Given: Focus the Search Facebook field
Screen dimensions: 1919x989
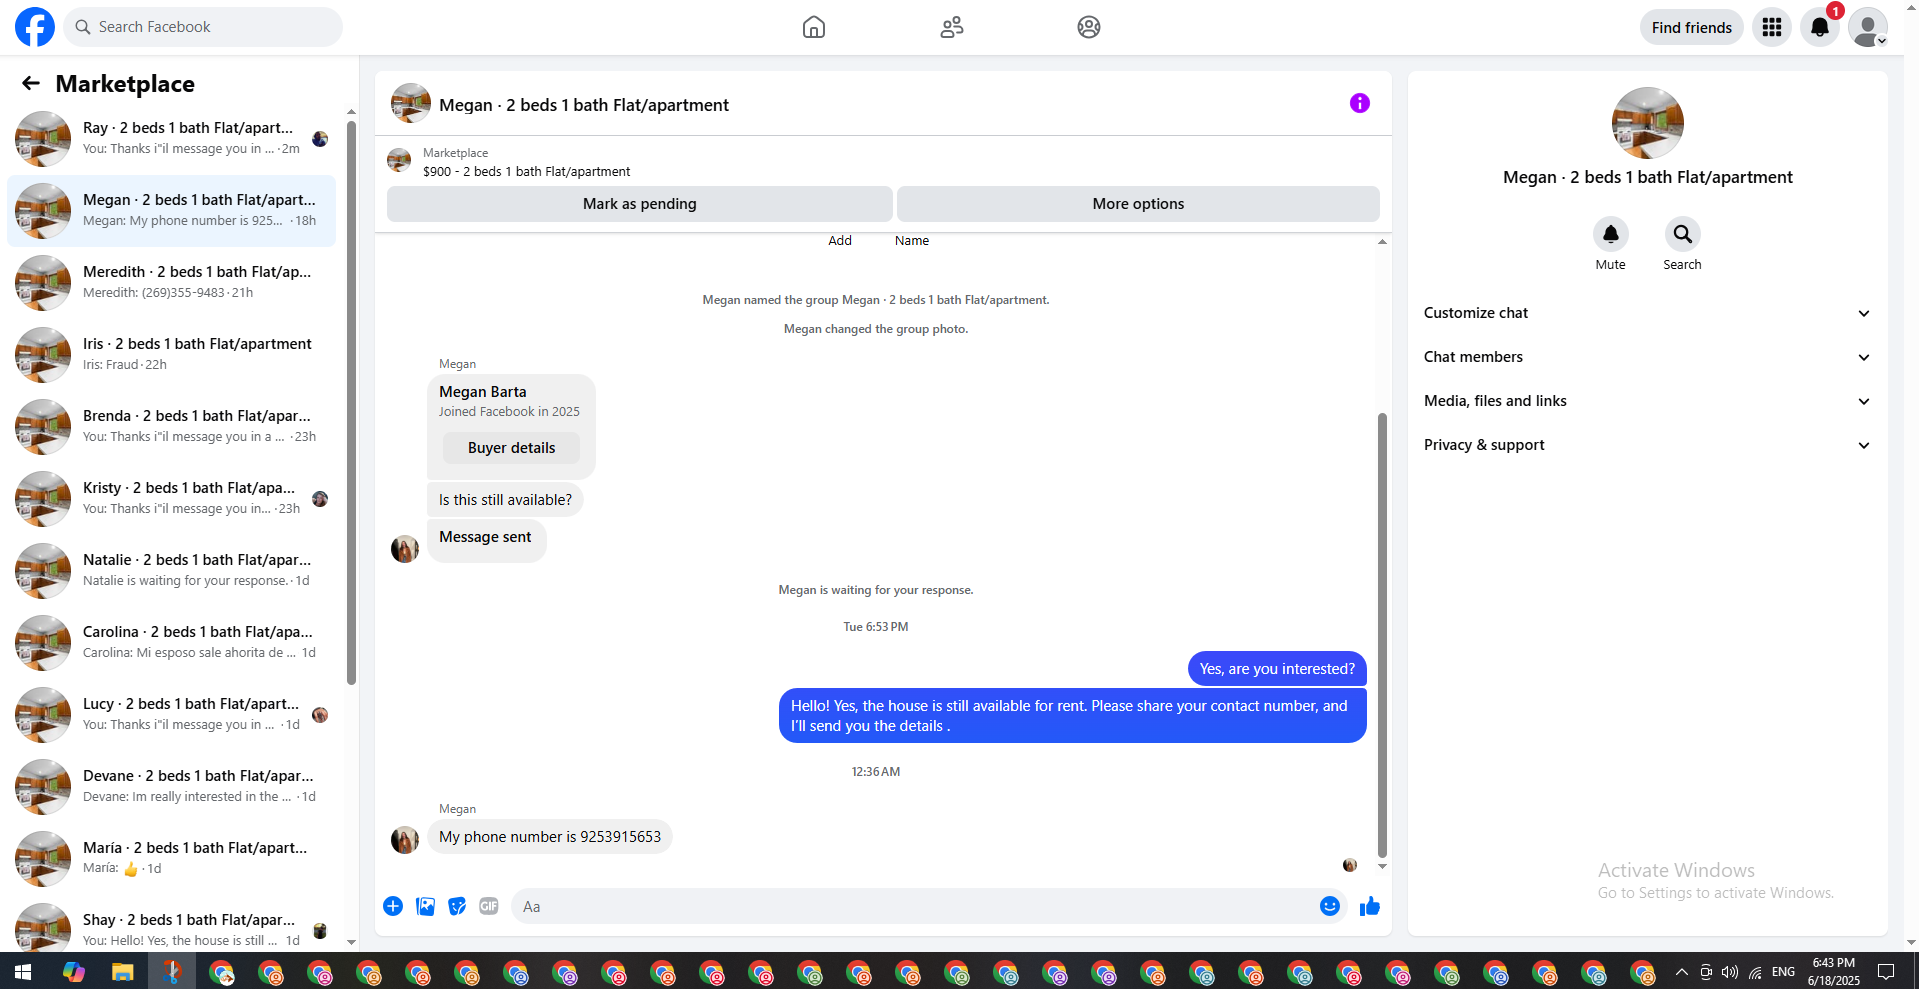Looking at the screenshot, I should pos(204,27).
